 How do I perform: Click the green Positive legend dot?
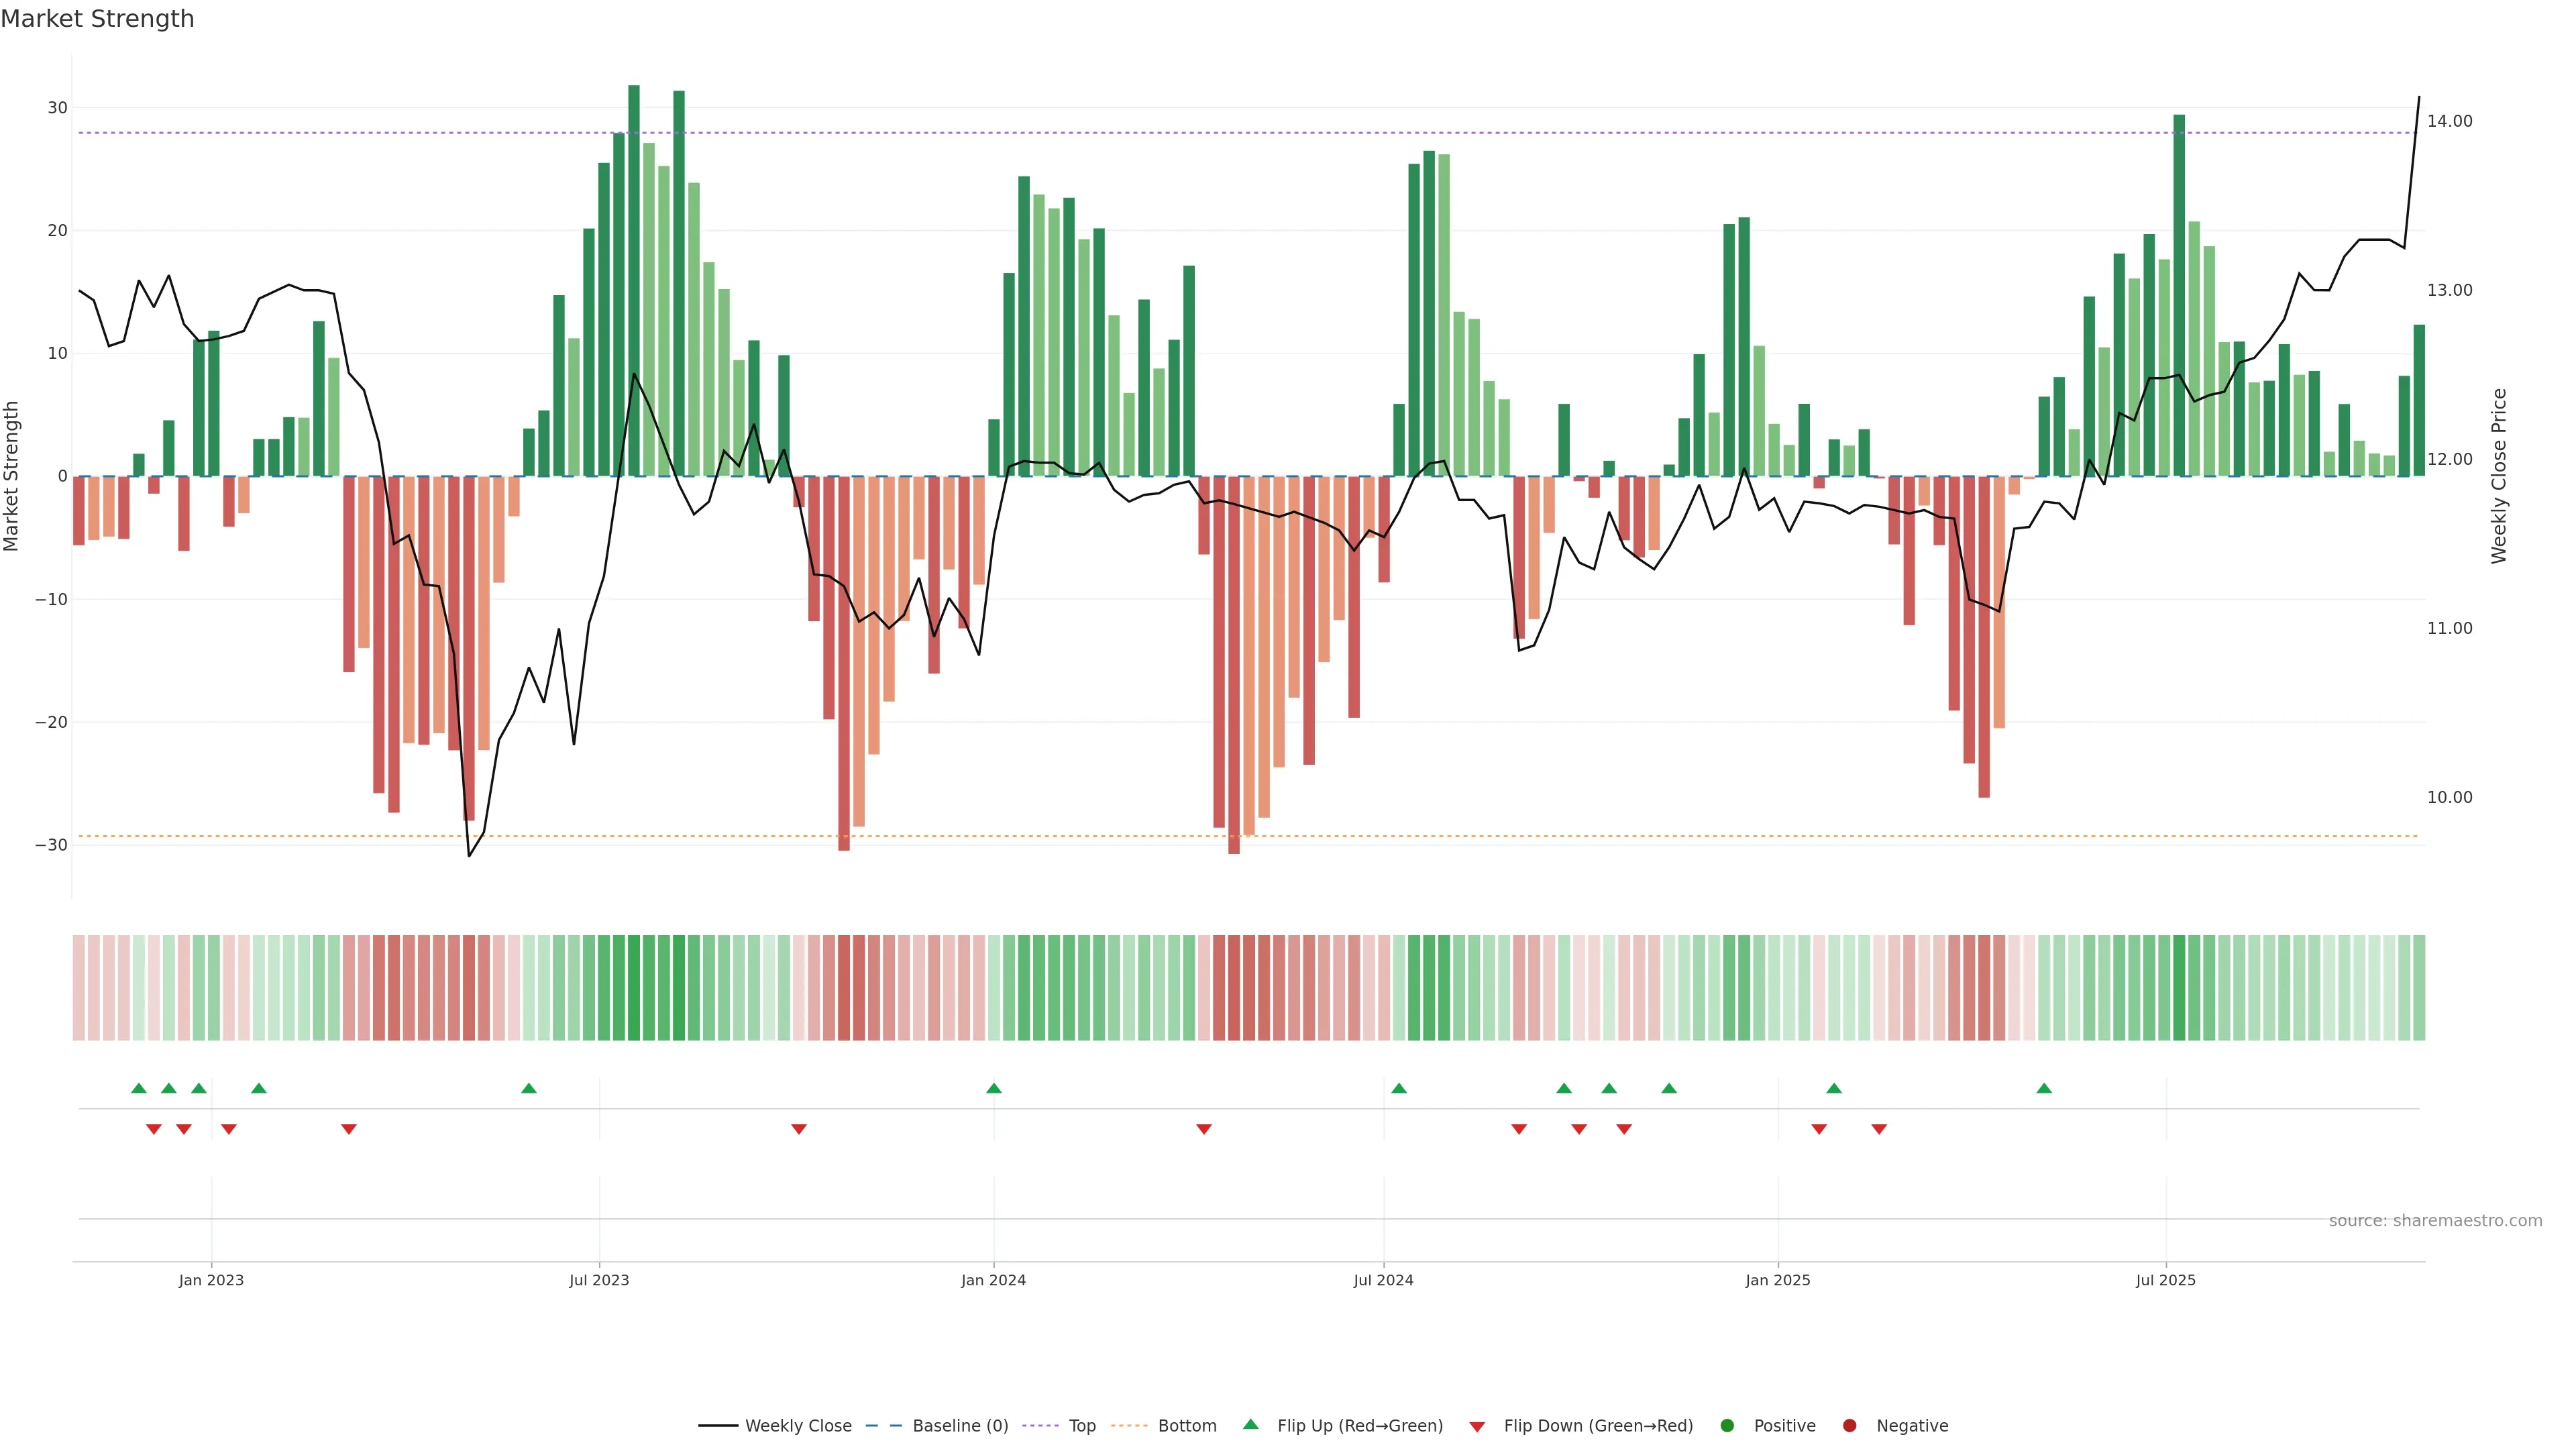point(1727,1426)
